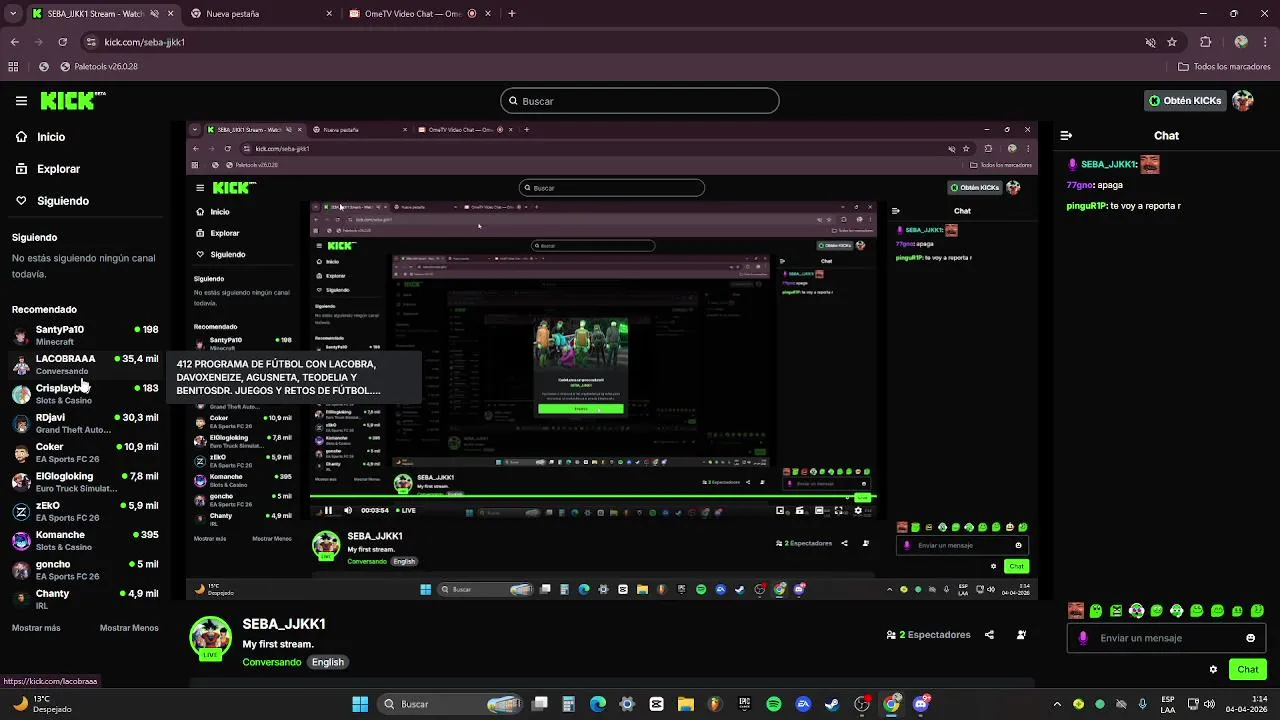Expand hidden system tray icons chevron
The width and height of the screenshot is (1280, 720).
point(1057,704)
